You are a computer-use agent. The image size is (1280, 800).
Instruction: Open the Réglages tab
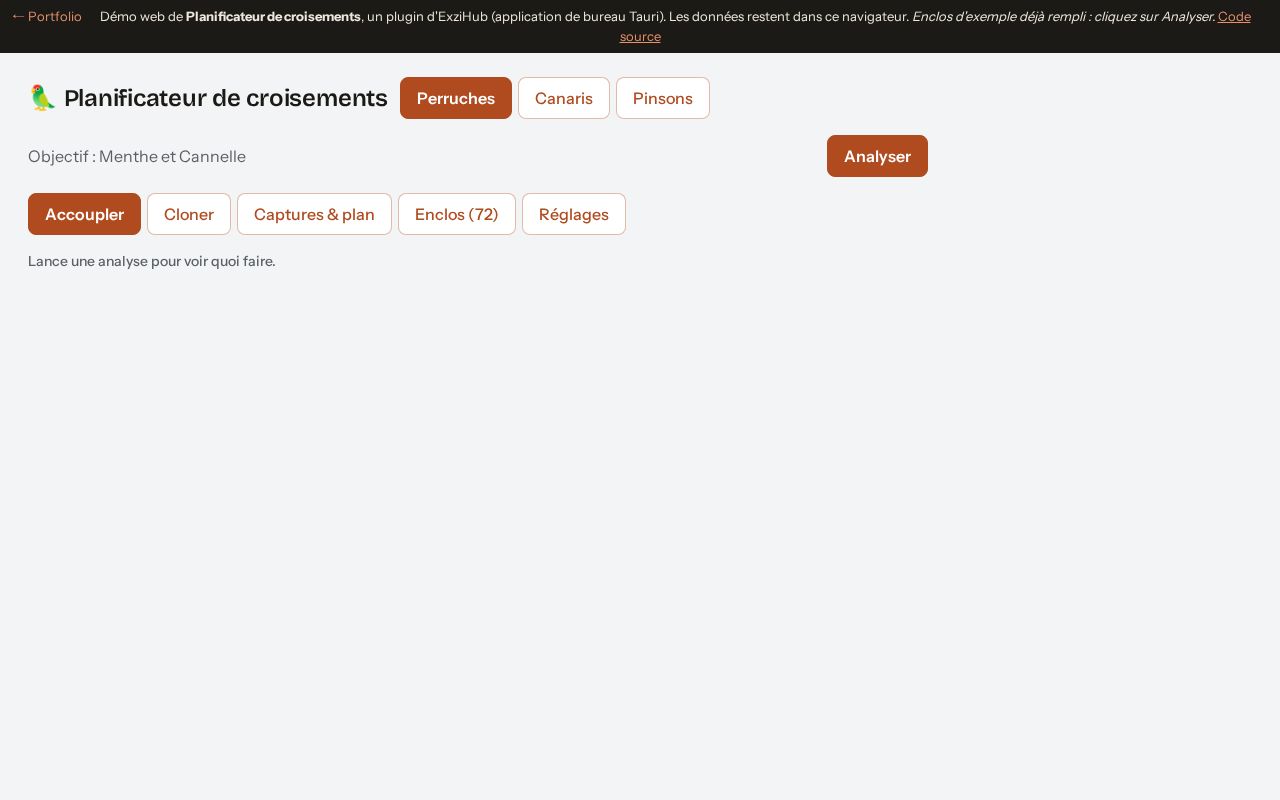point(574,214)
